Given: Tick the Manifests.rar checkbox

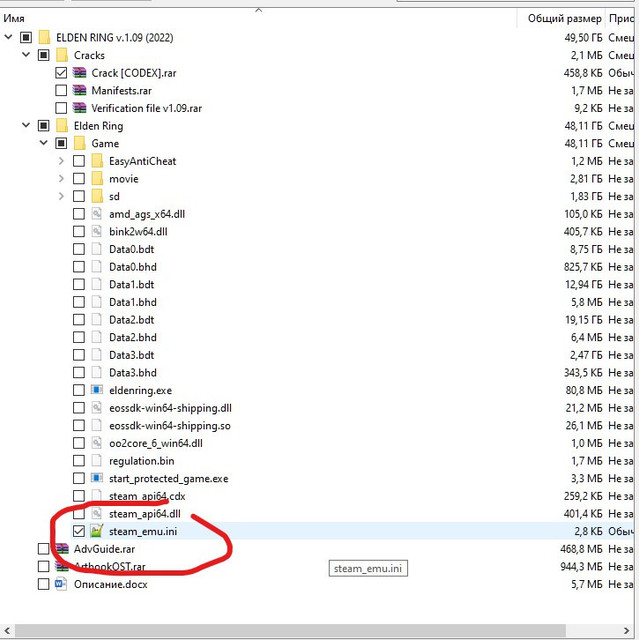Looking at the screenshot, I should [x=61, y=91].
